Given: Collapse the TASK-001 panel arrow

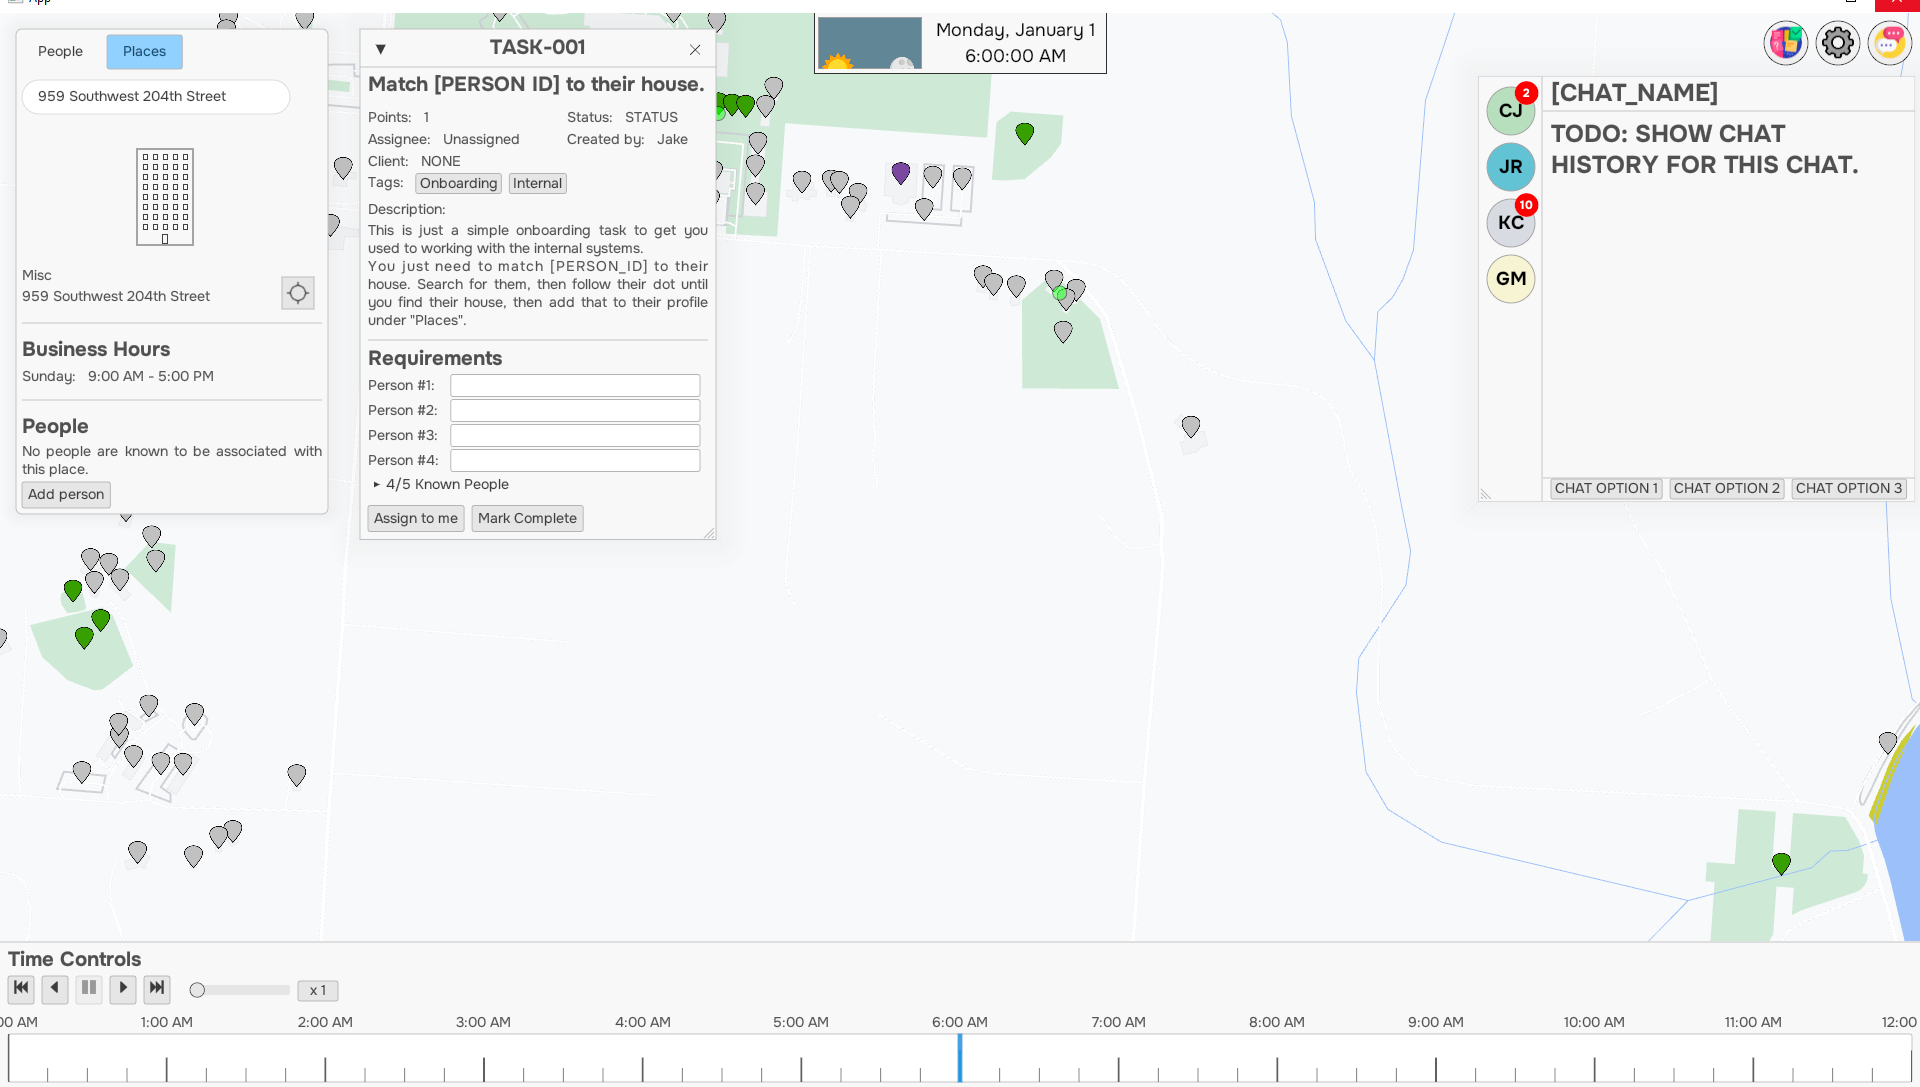Looking at the screenshot, I should [x=381, y=49].
